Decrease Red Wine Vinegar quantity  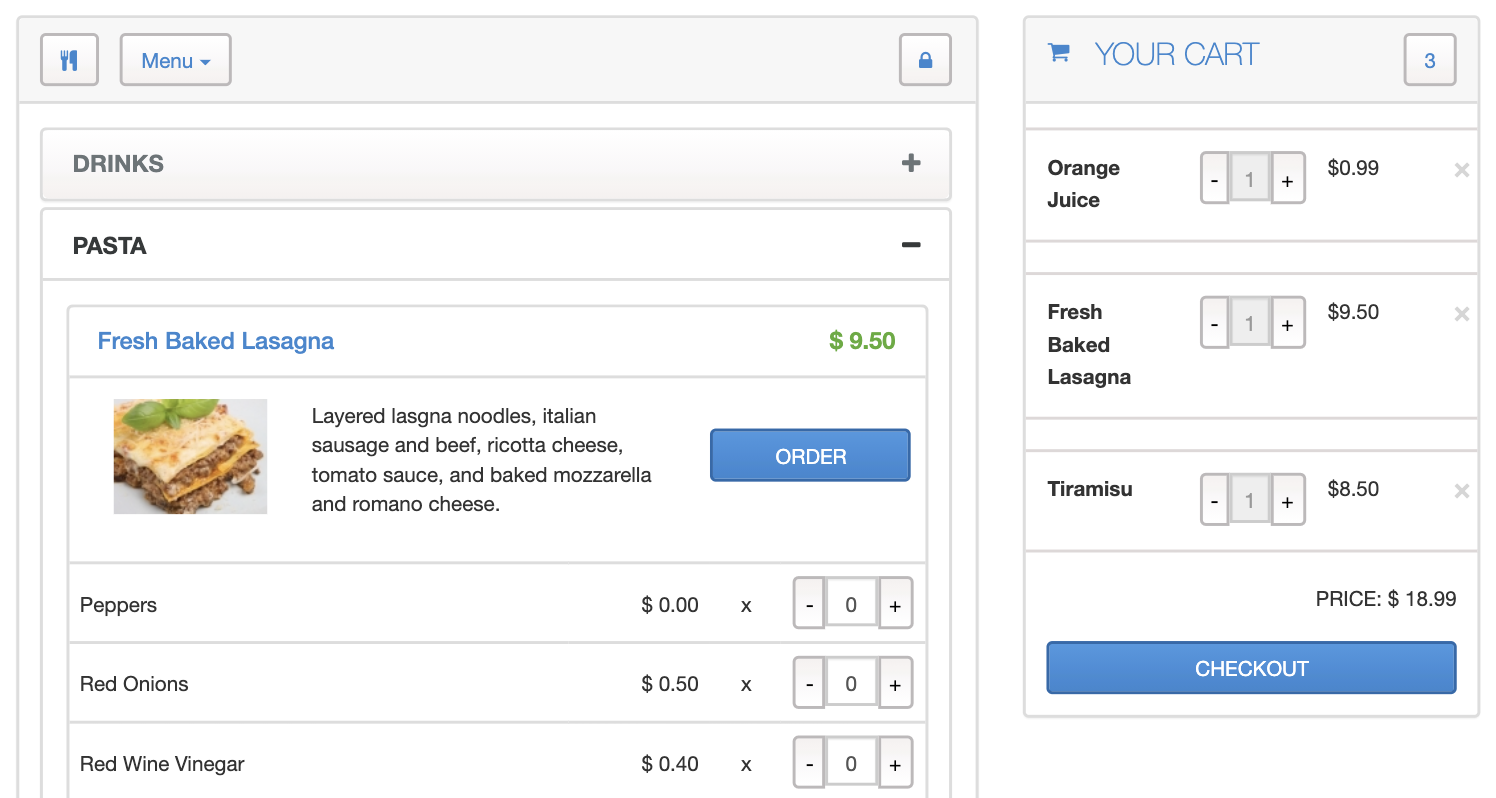click(809, 764)
